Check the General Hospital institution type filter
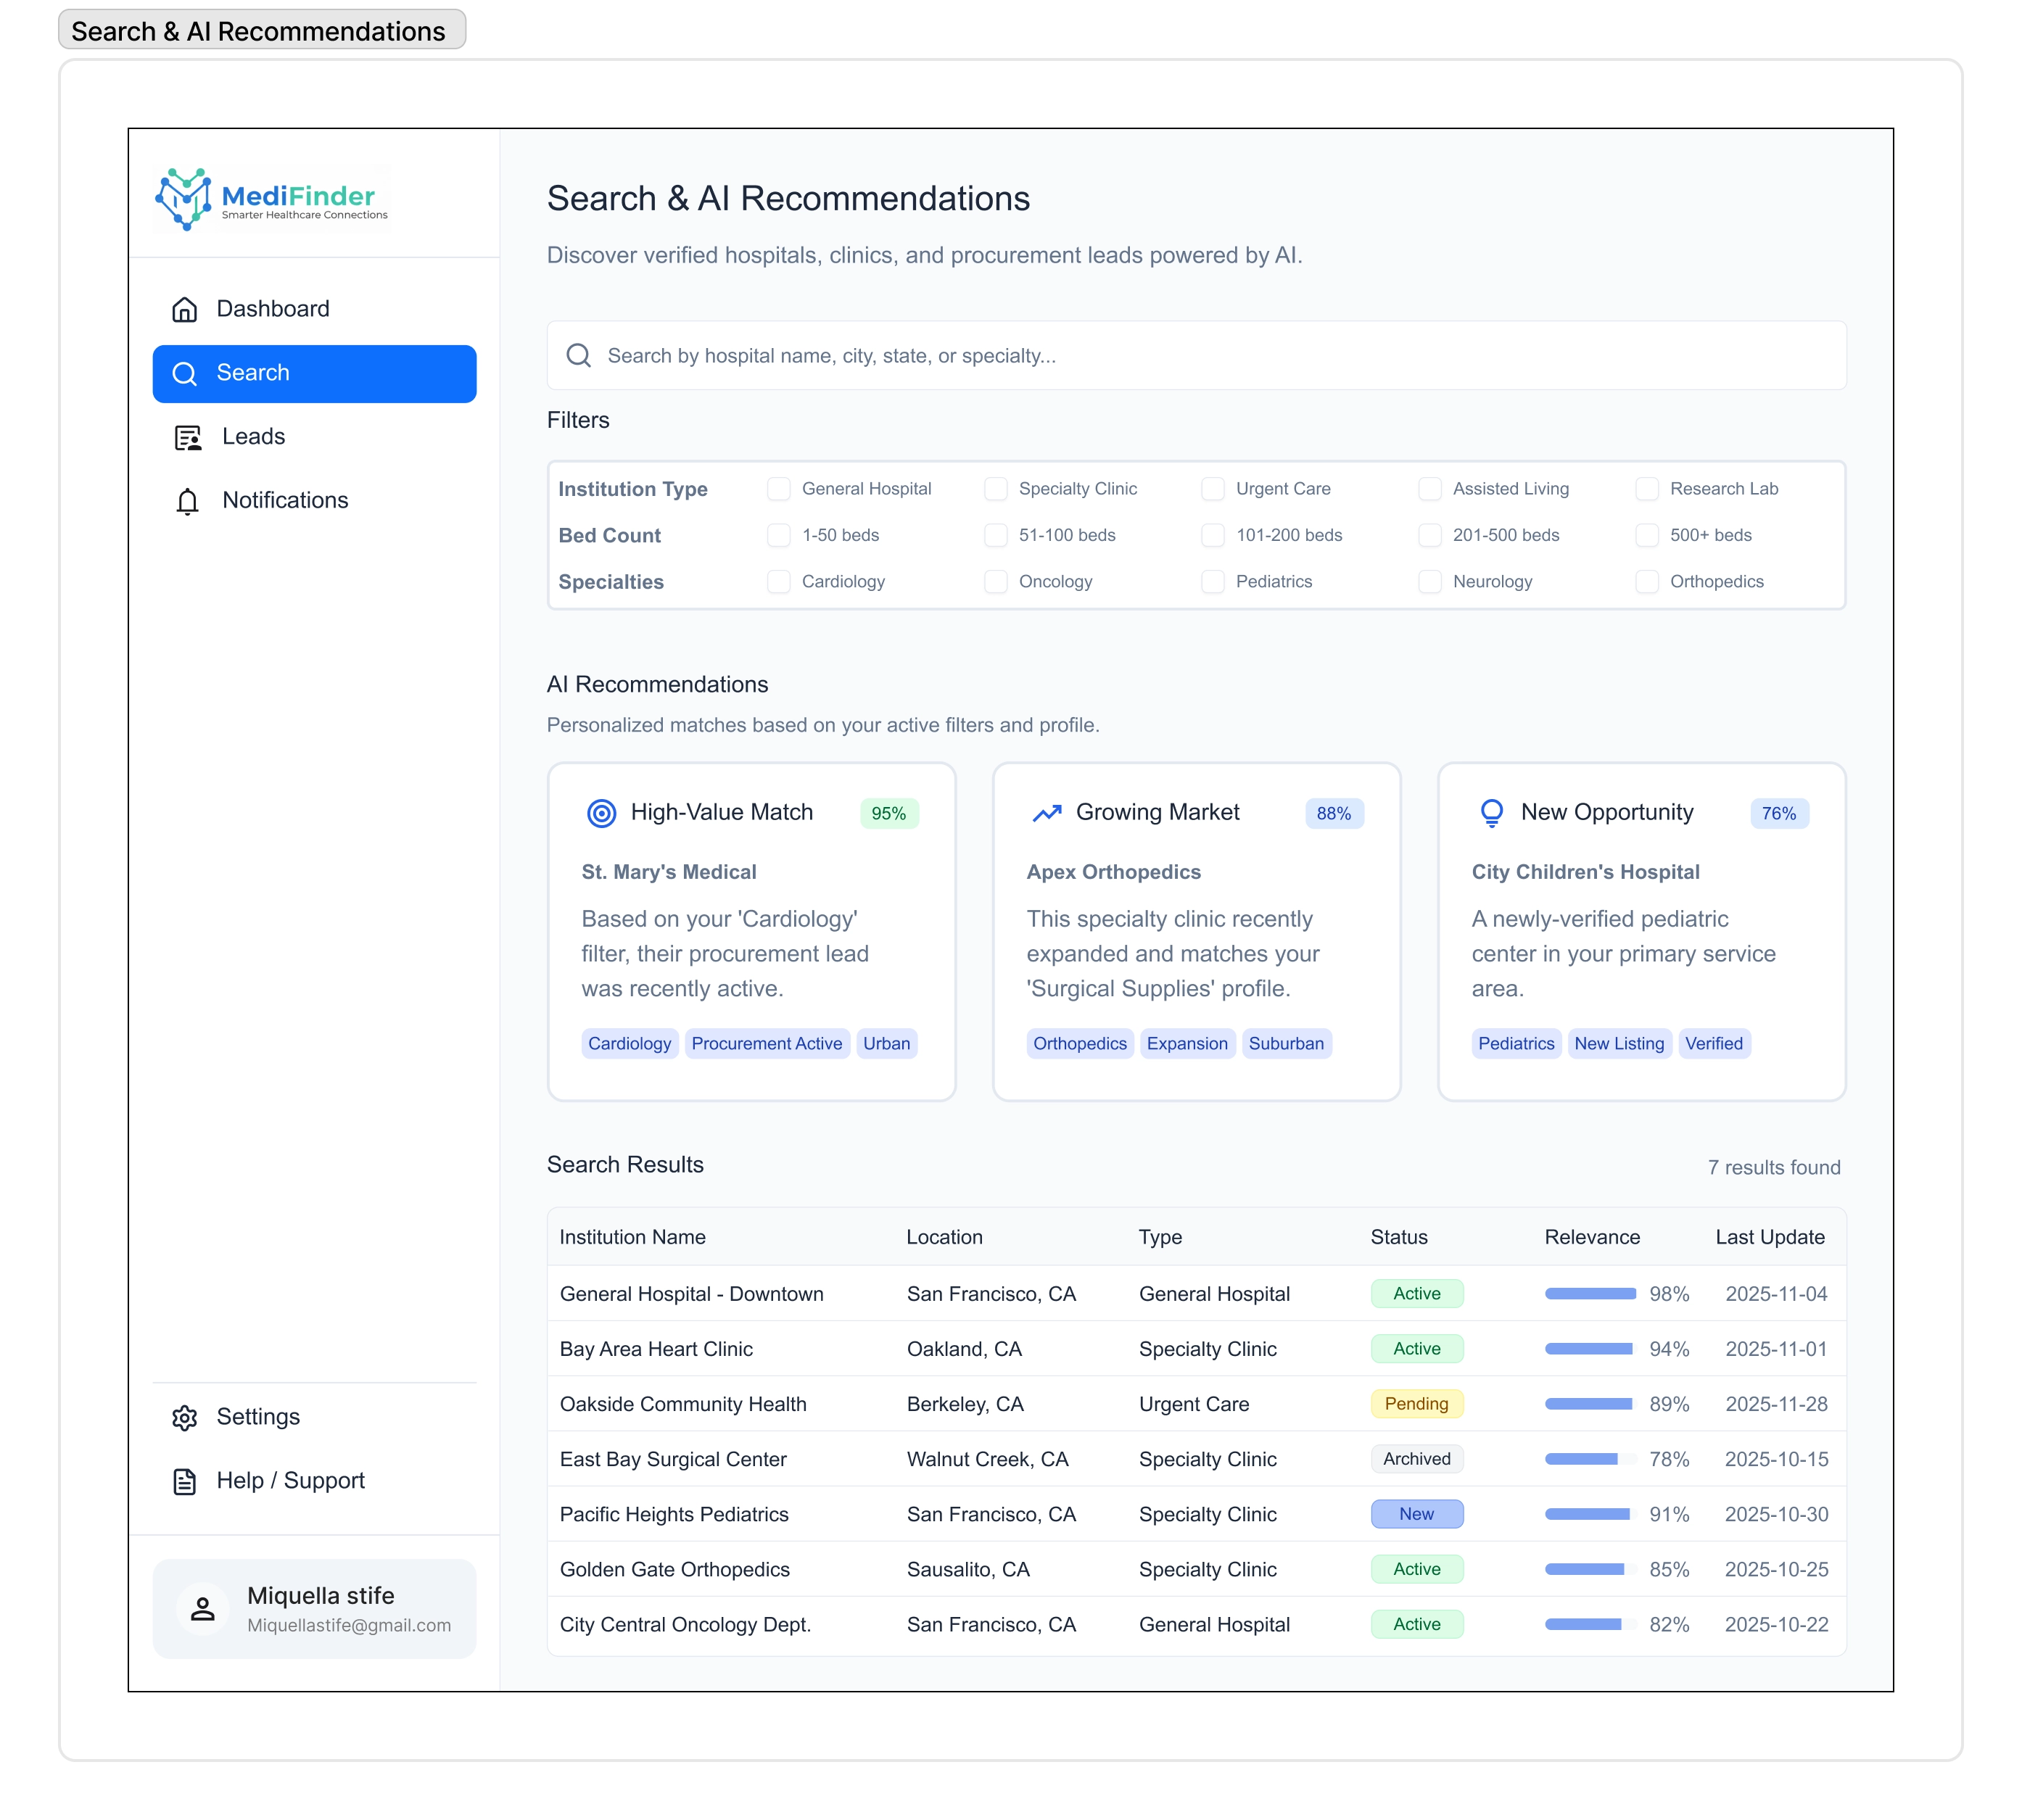 tap(779, 489)
